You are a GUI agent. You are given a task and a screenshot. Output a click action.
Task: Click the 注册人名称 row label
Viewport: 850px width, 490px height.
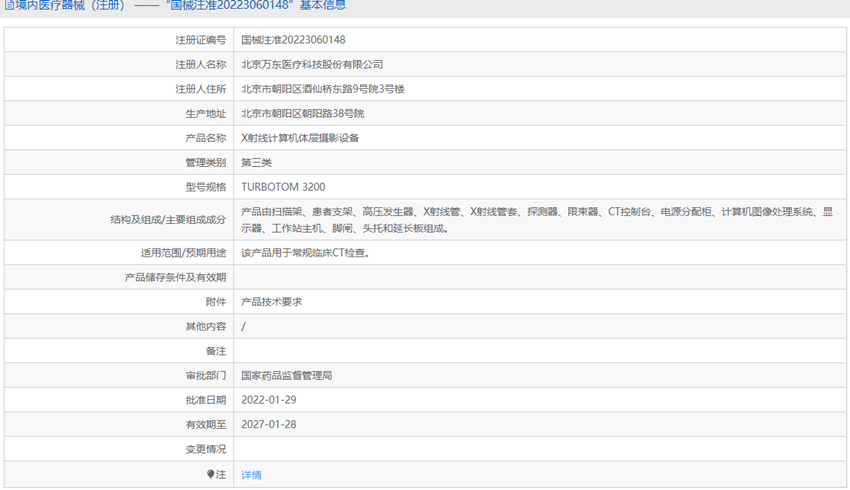click(201, 65)
